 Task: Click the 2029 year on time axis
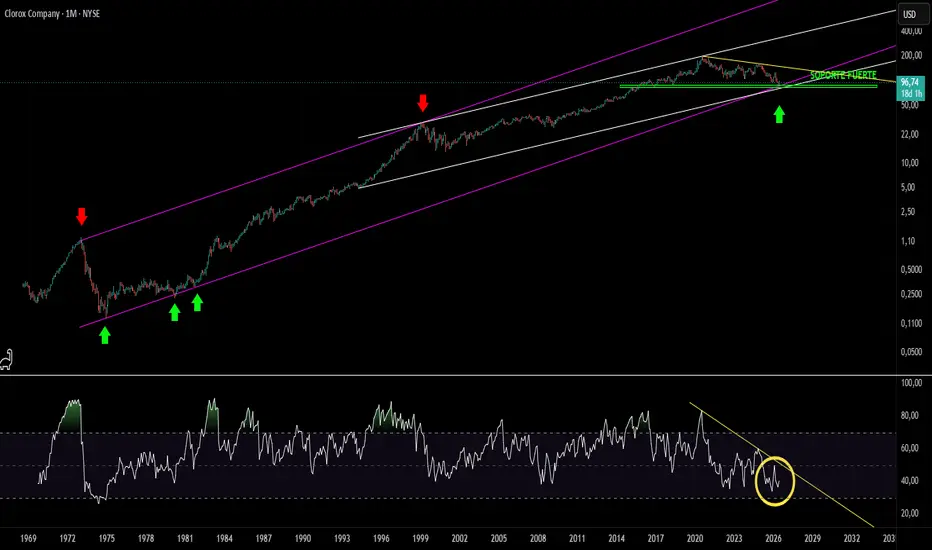point(813,539)
